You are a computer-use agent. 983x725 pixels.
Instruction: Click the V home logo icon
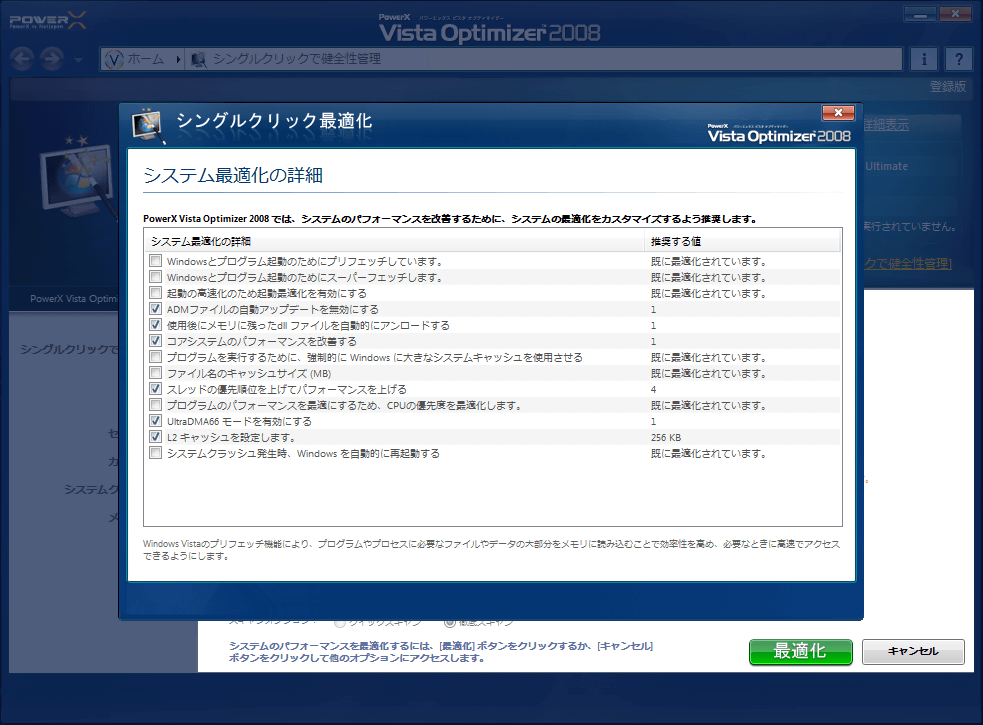[114, 60]
